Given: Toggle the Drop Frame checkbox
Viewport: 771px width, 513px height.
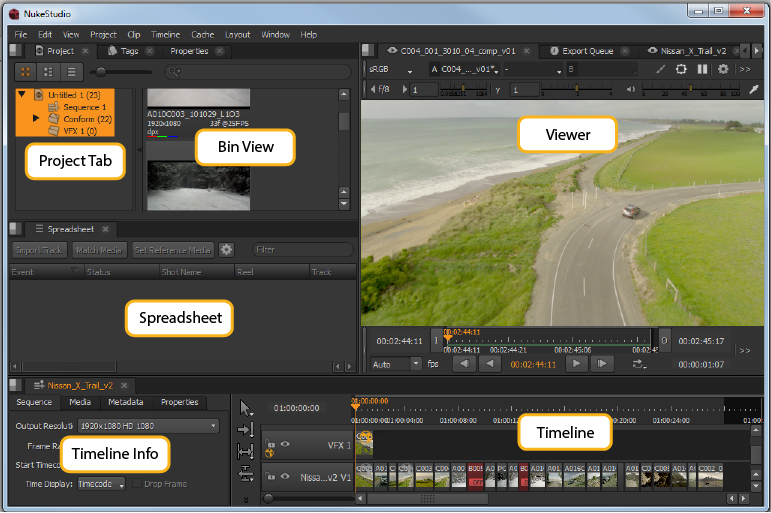Looking at the screenshot, I should tap(138, 484).
